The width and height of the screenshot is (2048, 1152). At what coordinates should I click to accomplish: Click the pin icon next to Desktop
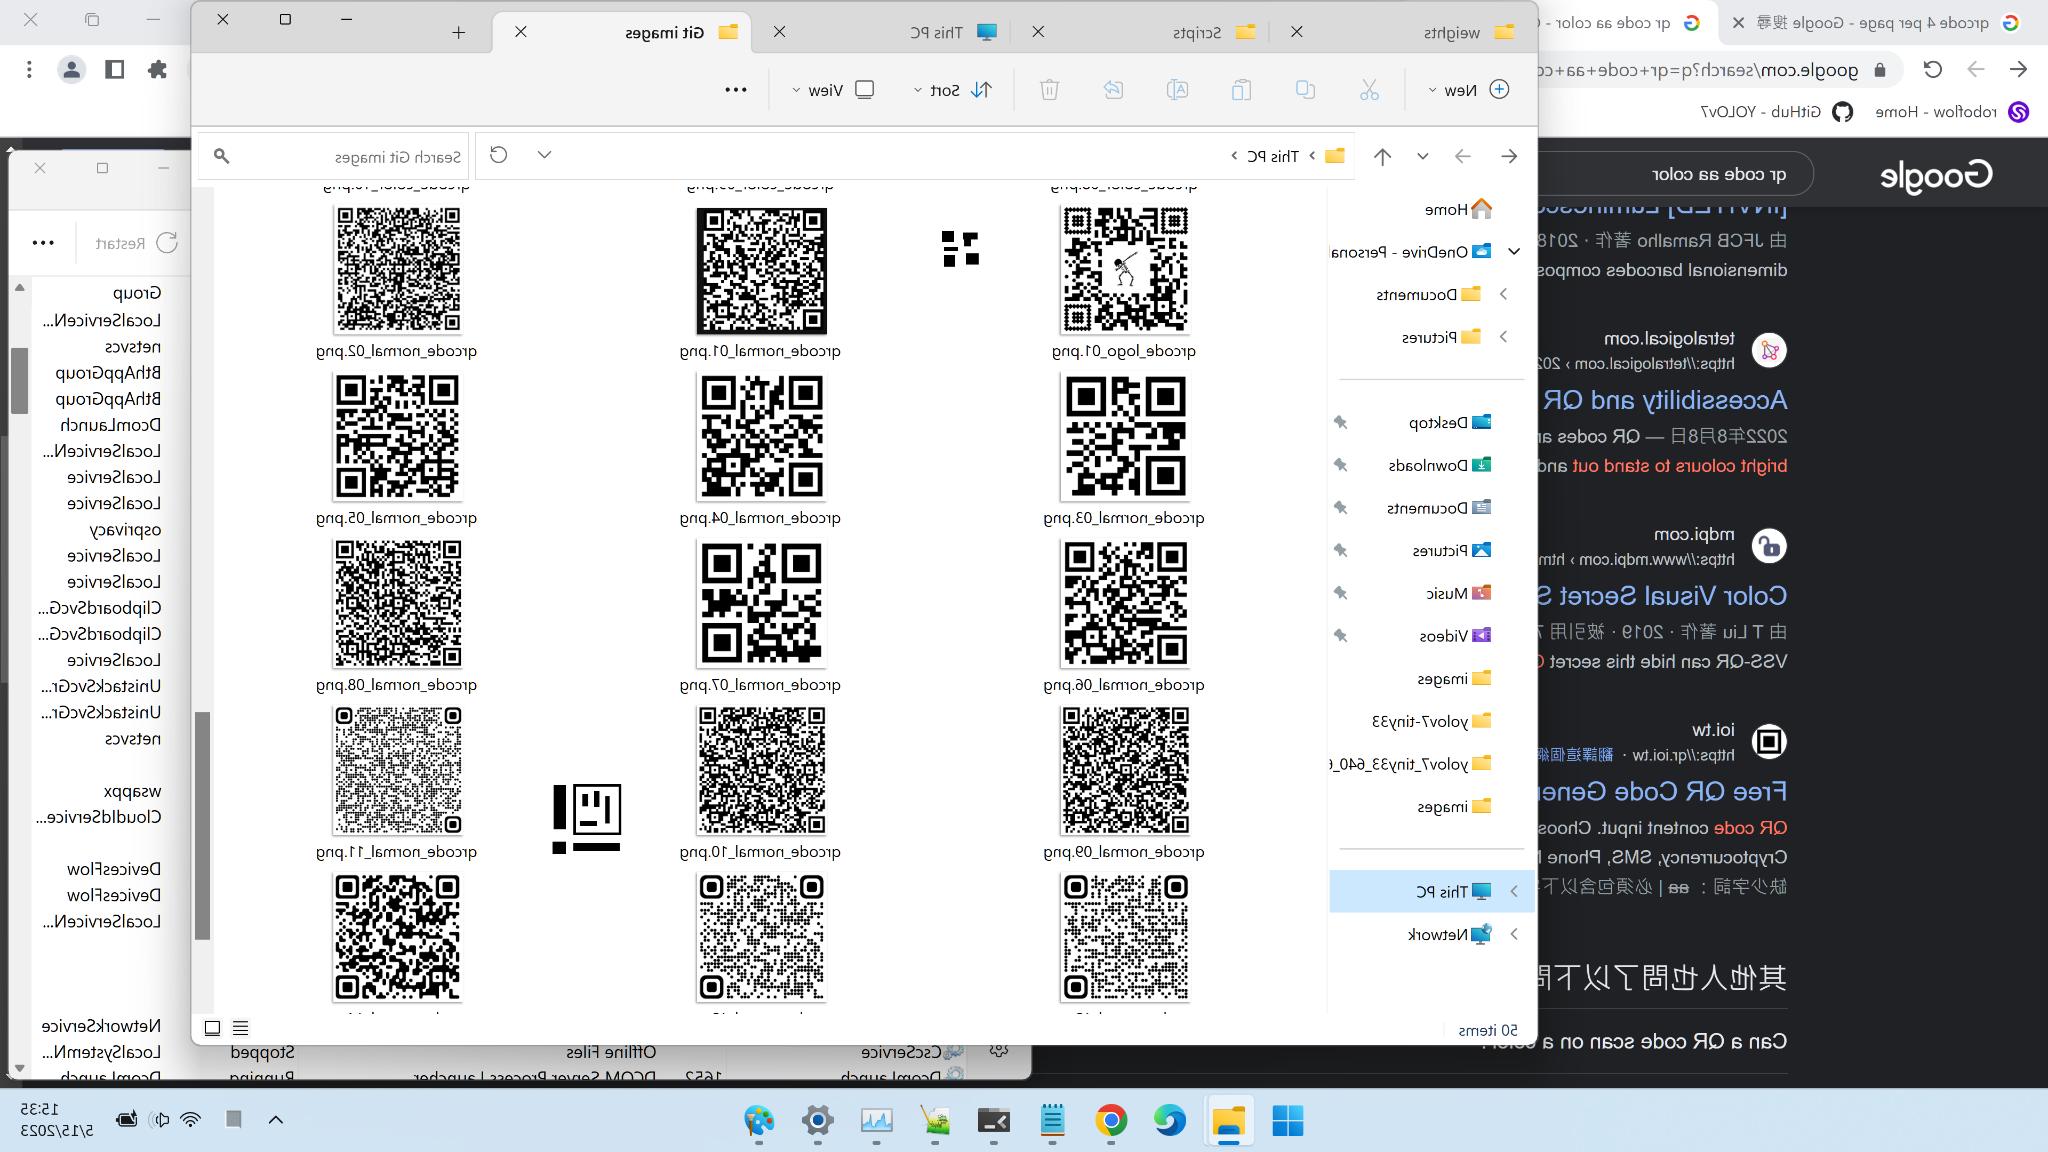(x=1341, y=423)
